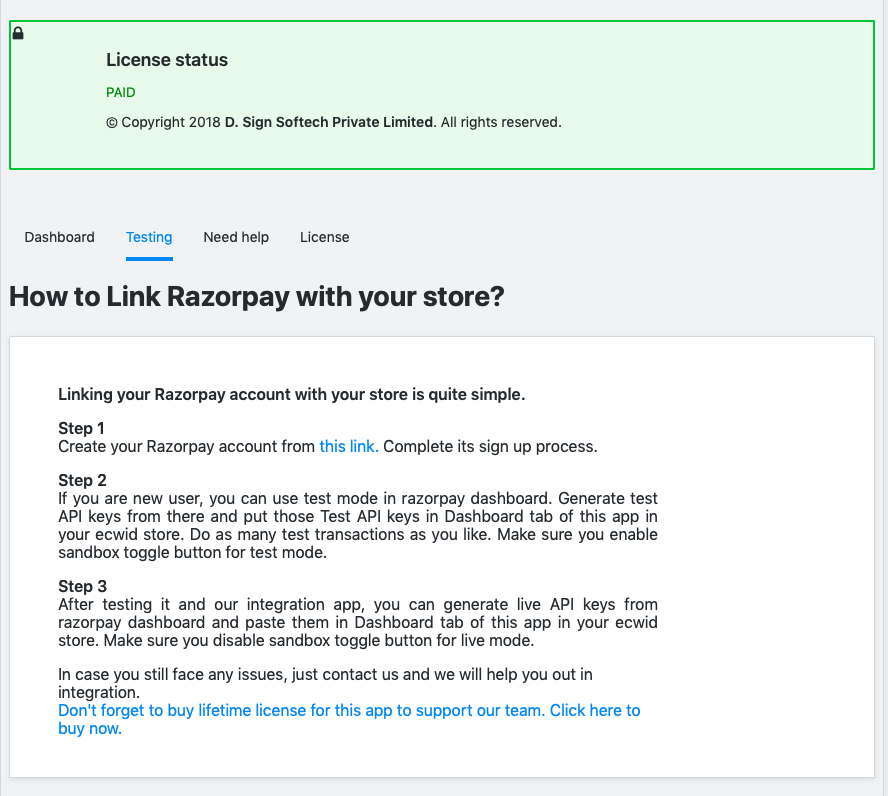Click the How to Link Razorpay heading
The image size is (888, 796).
click(x=257, y=297)
